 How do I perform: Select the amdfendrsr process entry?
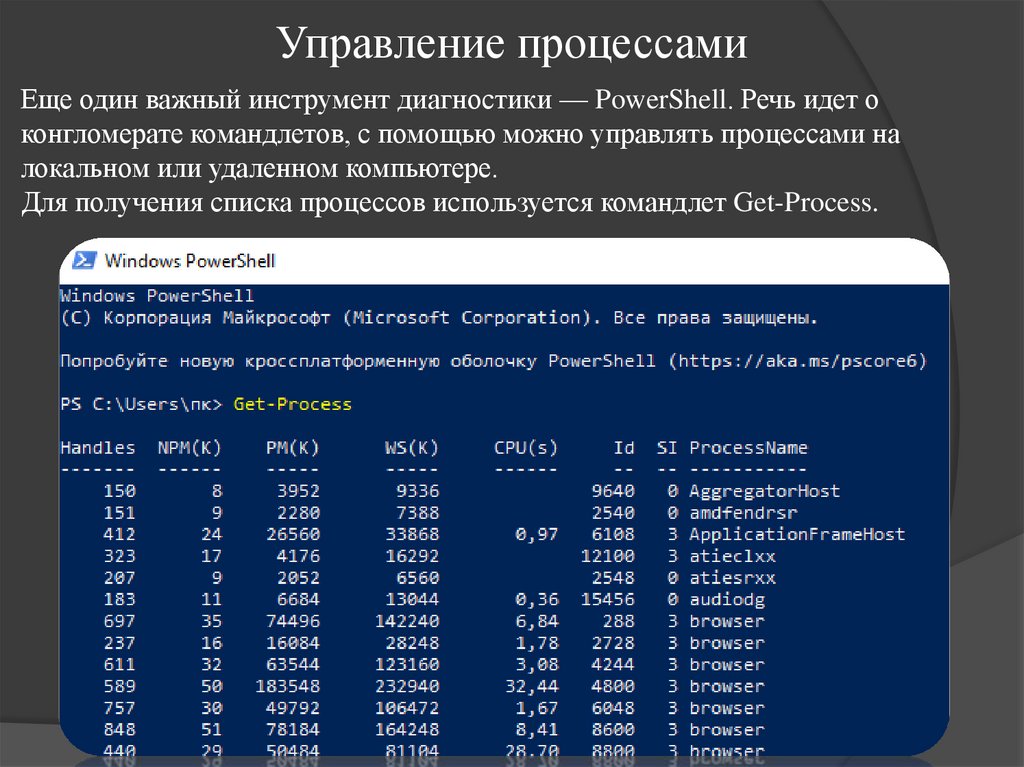tap(740, 512)
